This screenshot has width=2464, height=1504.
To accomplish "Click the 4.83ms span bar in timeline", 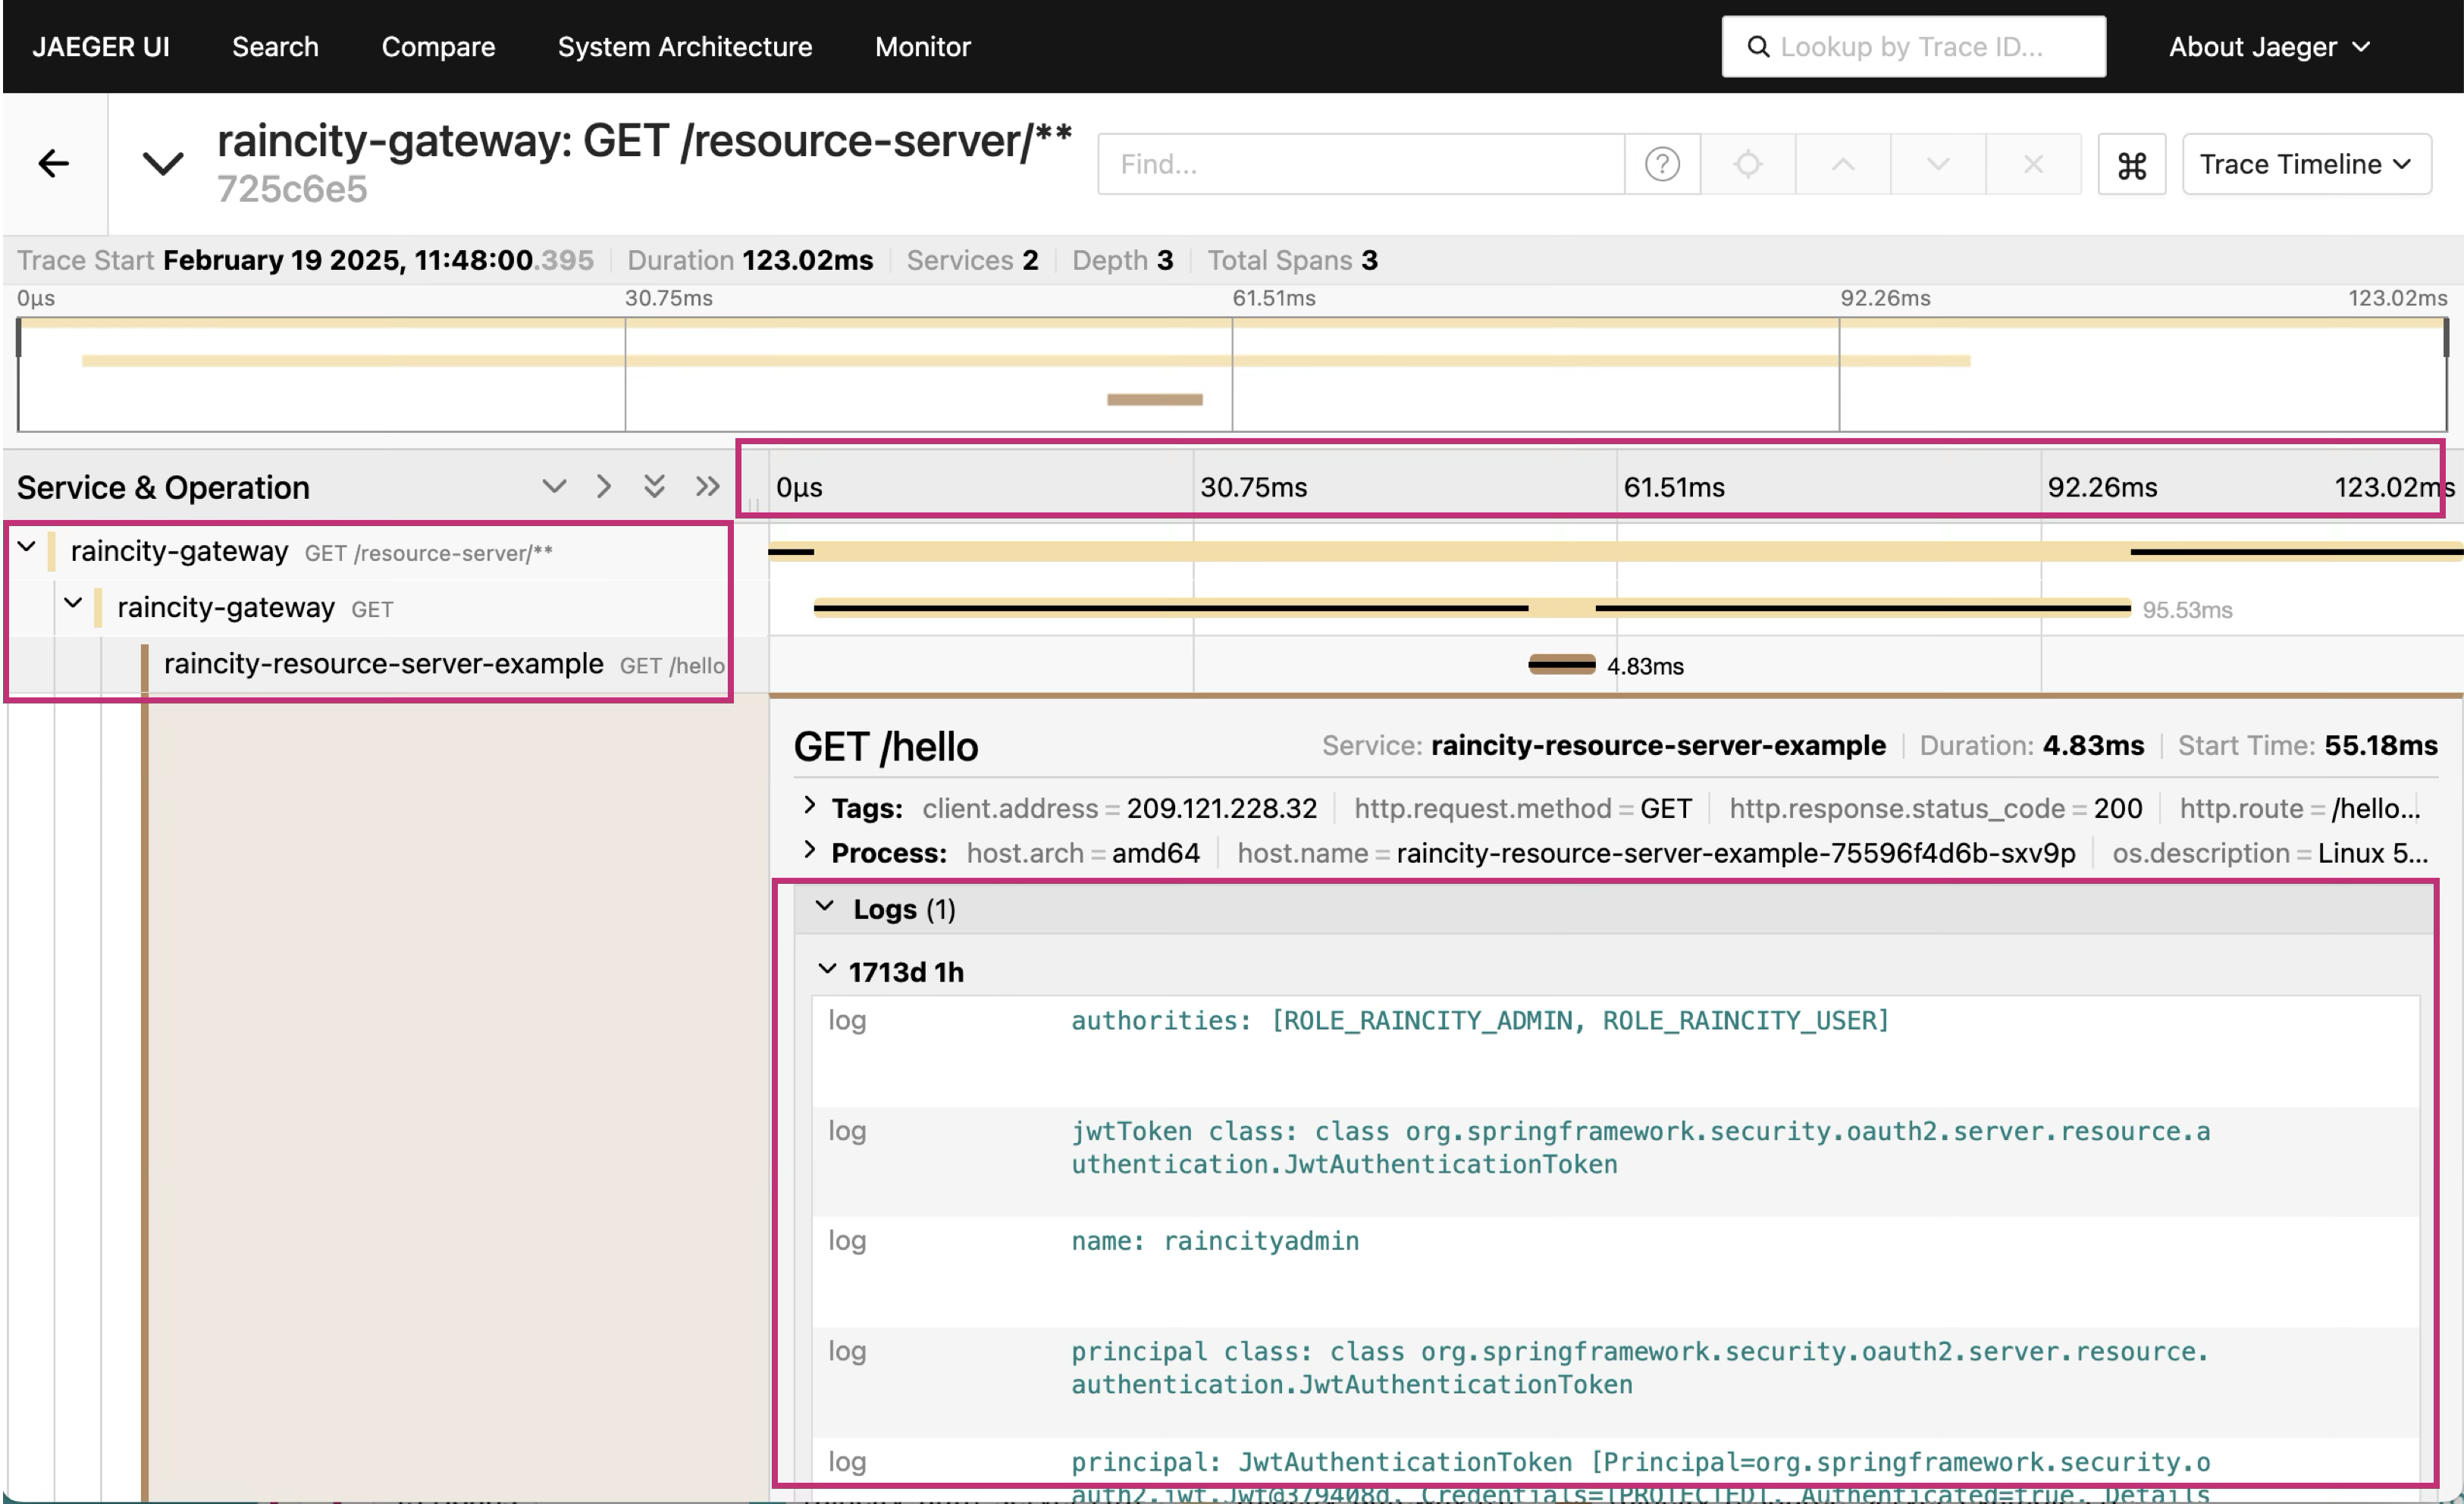I will point(1561,665).
